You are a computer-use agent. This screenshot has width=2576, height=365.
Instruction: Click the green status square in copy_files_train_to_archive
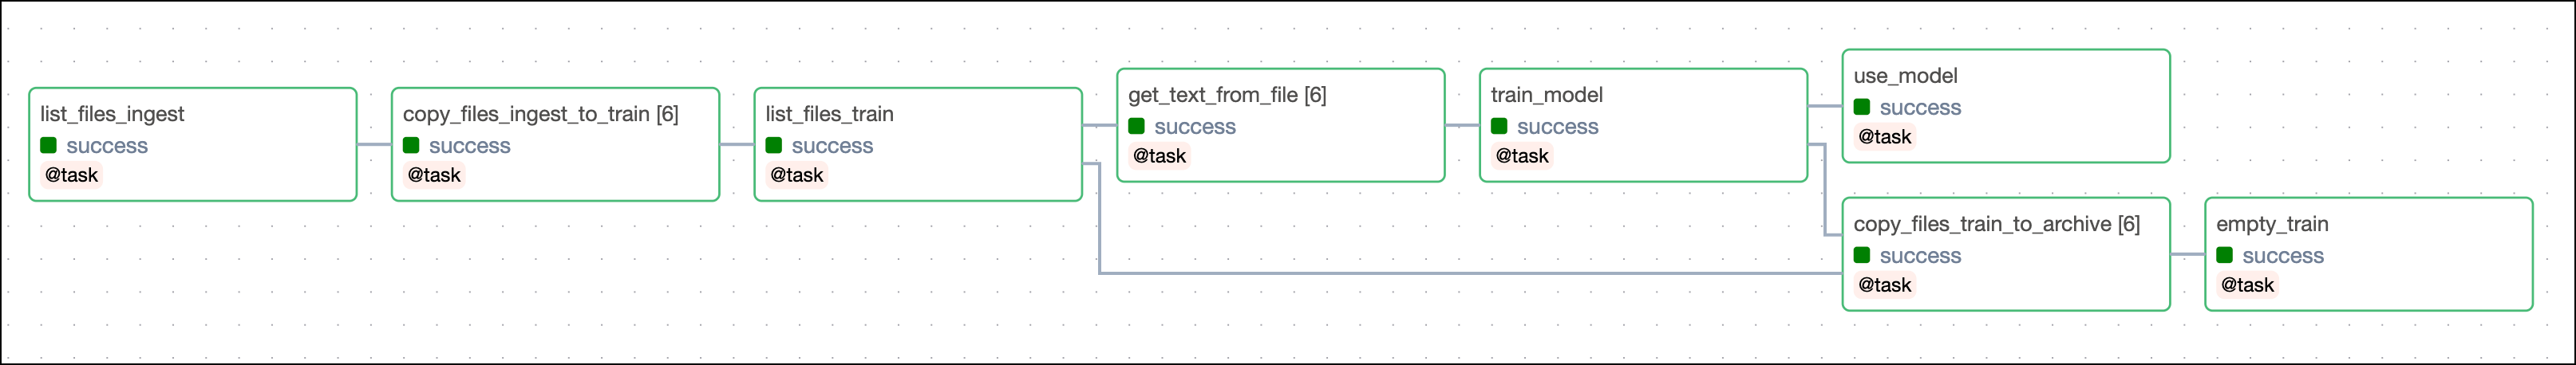(x=1862, y=256)
